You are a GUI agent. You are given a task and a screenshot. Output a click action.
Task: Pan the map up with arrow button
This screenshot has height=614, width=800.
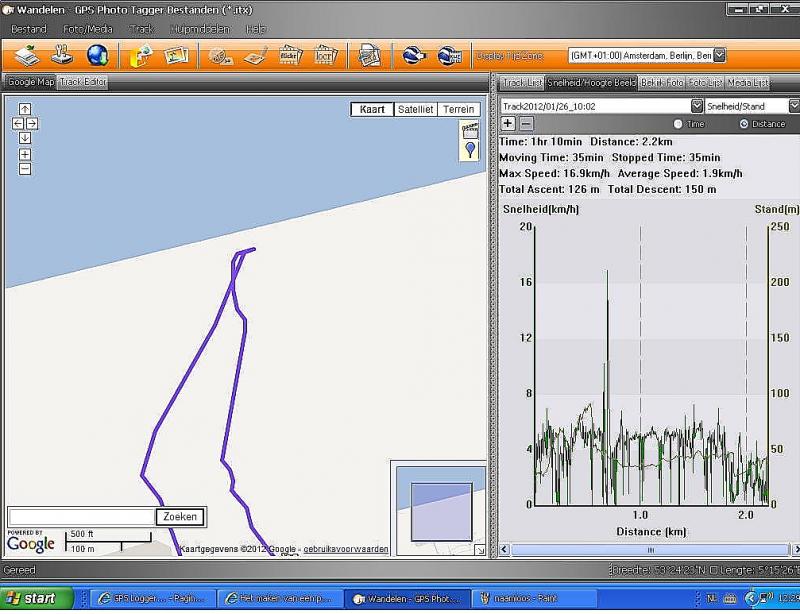tap(25, 109)
